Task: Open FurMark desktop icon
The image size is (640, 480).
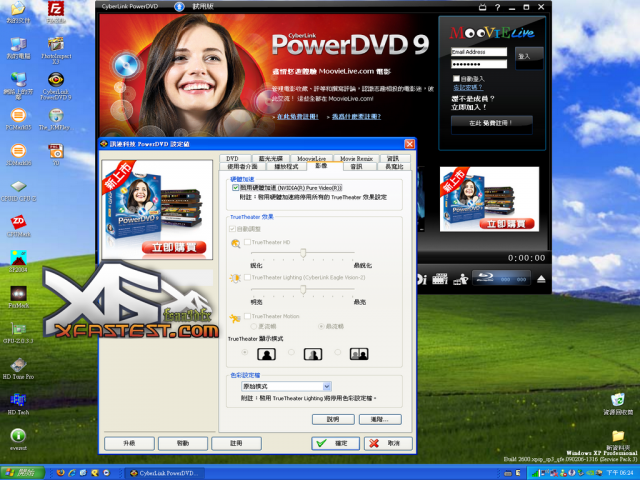Action: coord(18,298)
